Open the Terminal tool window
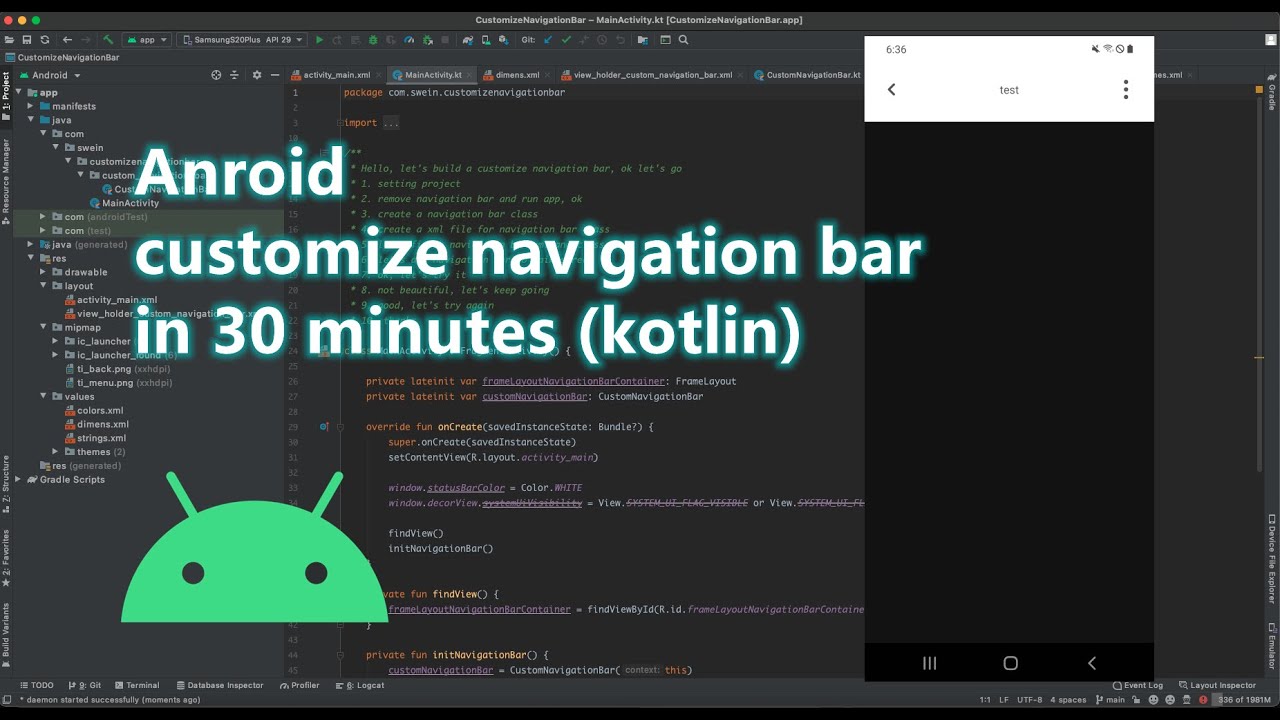This screenshot has height=720, width=1280. pyautogui.click(x=136, y=685)
